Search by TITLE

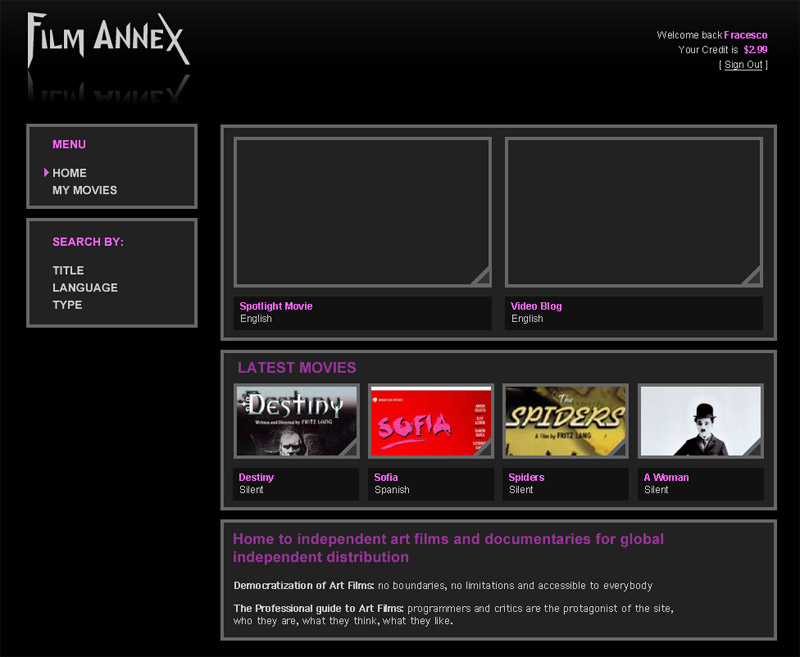(68, 270)
